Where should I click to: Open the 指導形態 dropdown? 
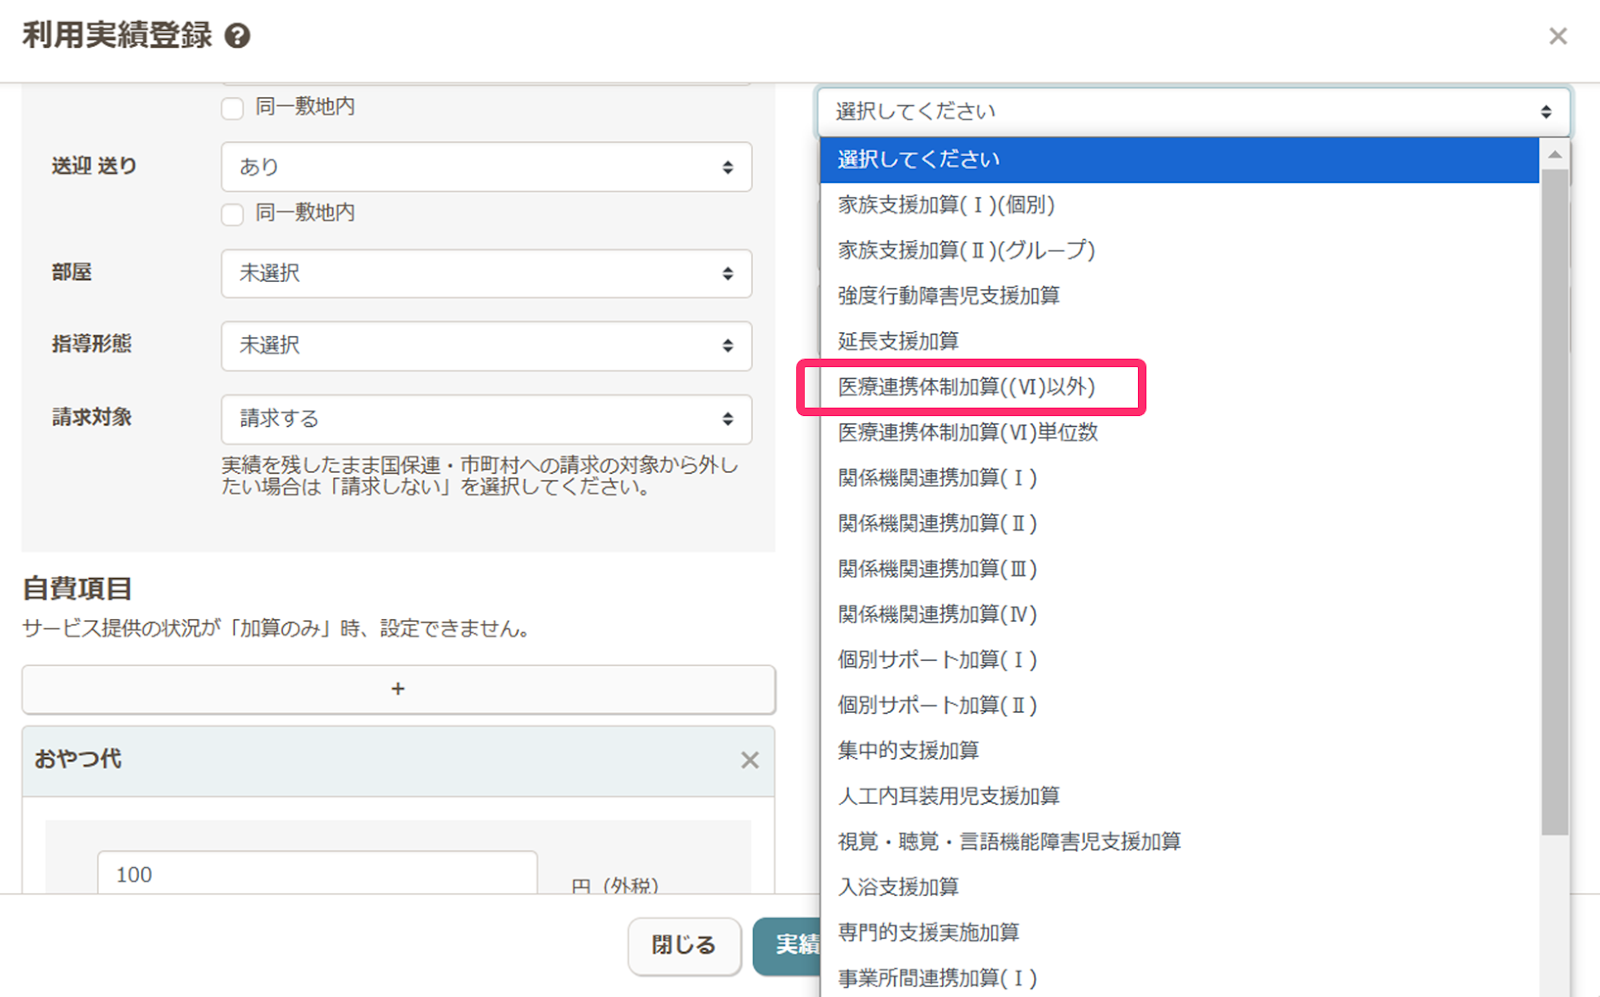486,345
